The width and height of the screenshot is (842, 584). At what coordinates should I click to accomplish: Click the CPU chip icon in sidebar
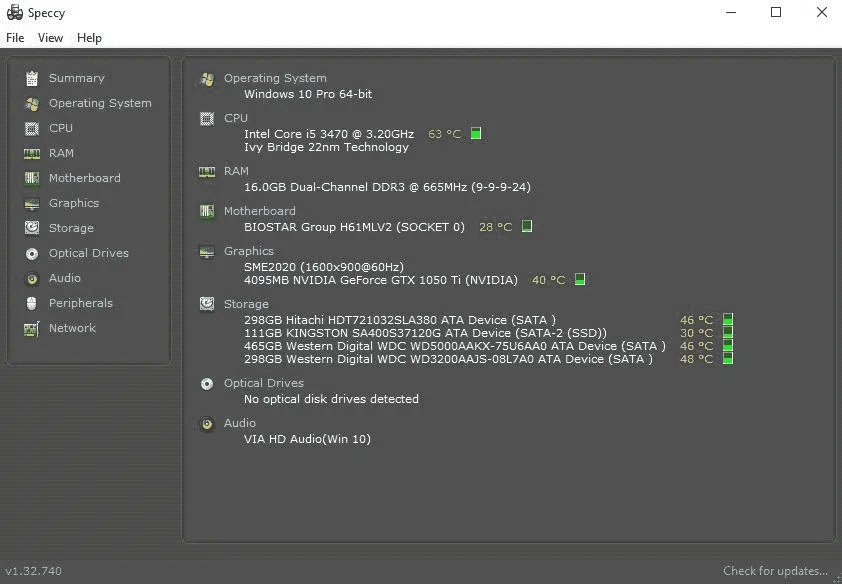32,128
